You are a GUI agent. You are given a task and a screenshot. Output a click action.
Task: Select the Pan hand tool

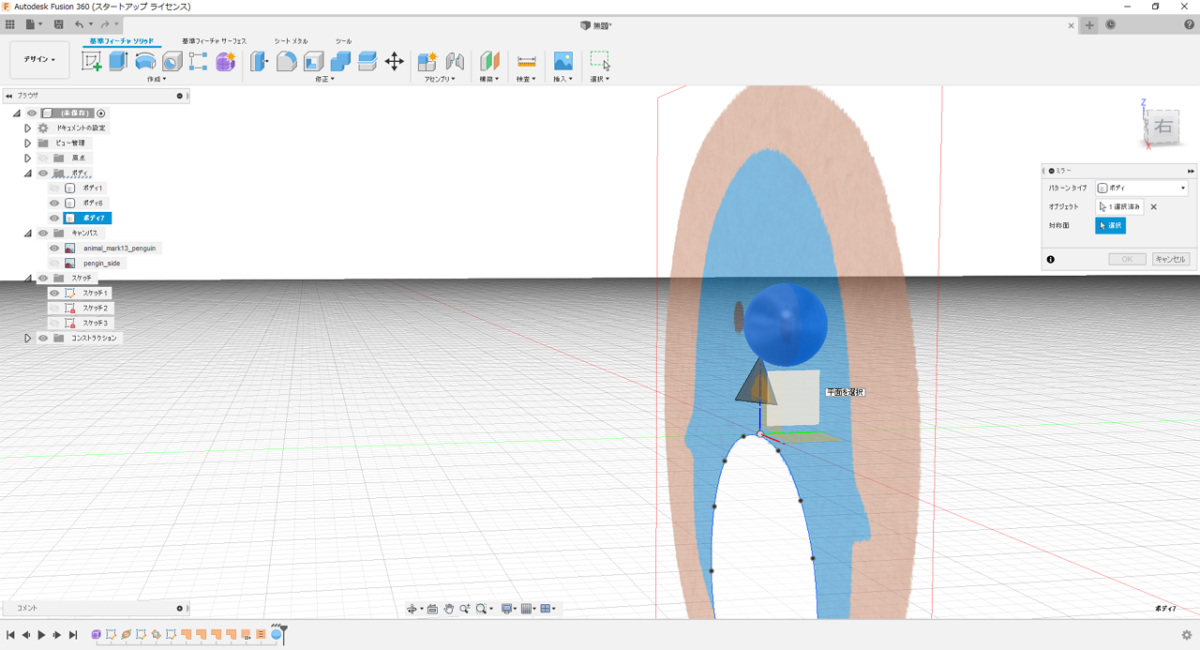pyautogui.click(x=450, y=608)
